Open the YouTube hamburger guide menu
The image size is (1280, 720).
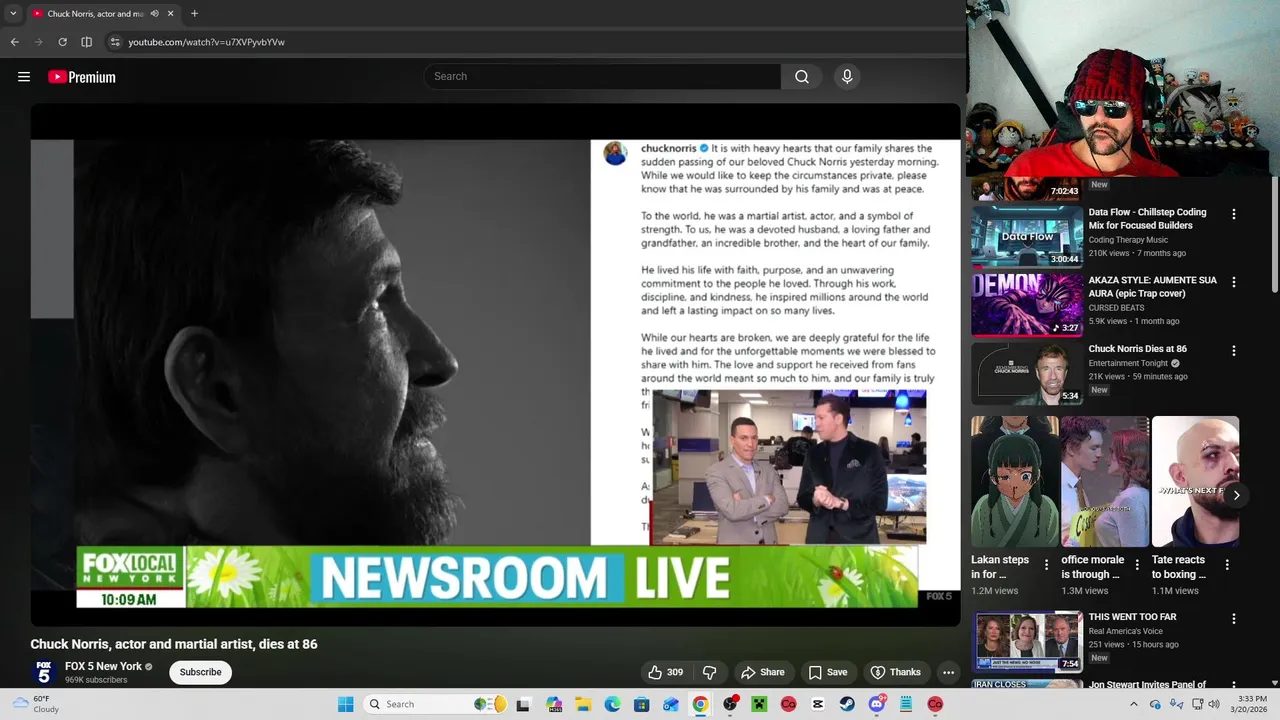[x=24, y=77]
